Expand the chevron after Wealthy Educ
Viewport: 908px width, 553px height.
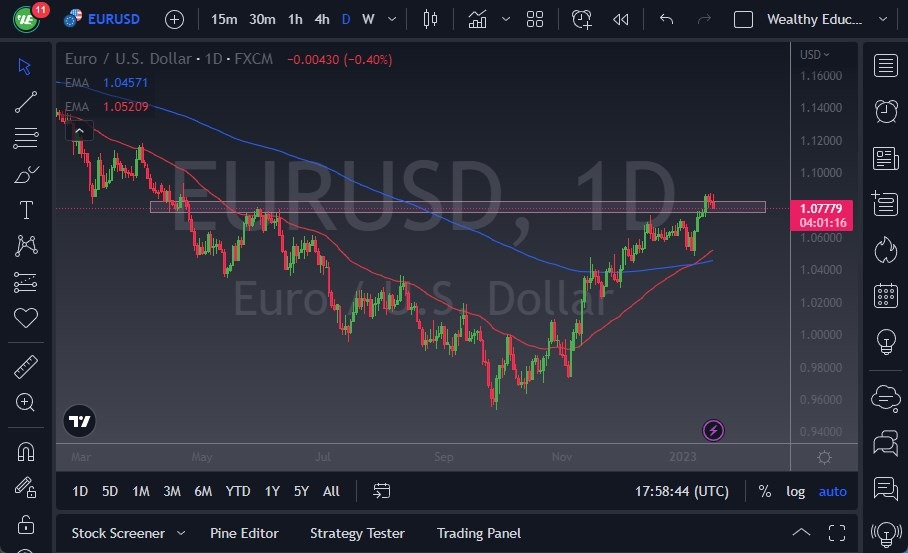[x=883, y=19]
